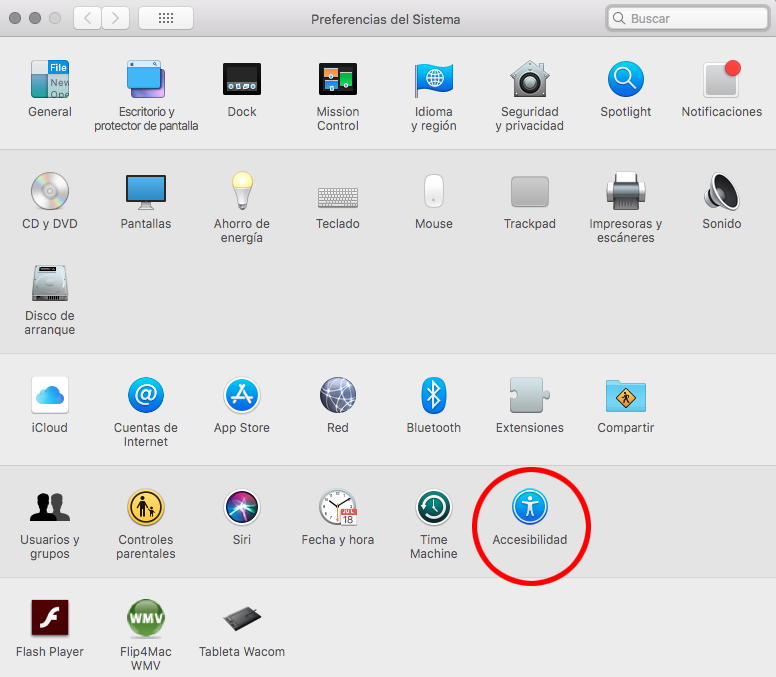Image resolution: width=776 pixels, height=677 pixels.
Task: Open Siri preferences icon
Action: click(x=242, y=507)
